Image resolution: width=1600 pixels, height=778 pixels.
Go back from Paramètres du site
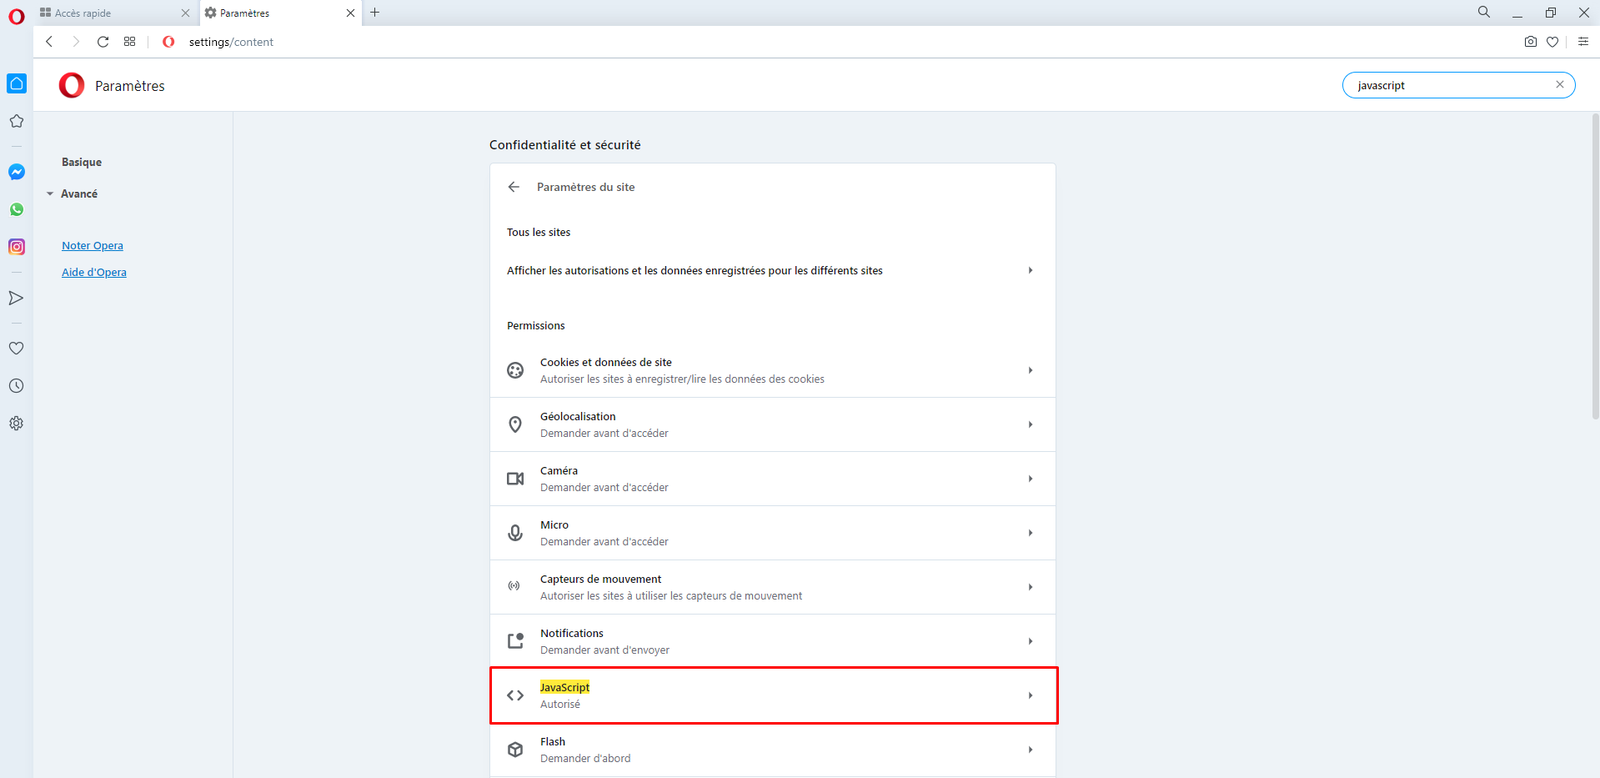(x=514, y=187)
